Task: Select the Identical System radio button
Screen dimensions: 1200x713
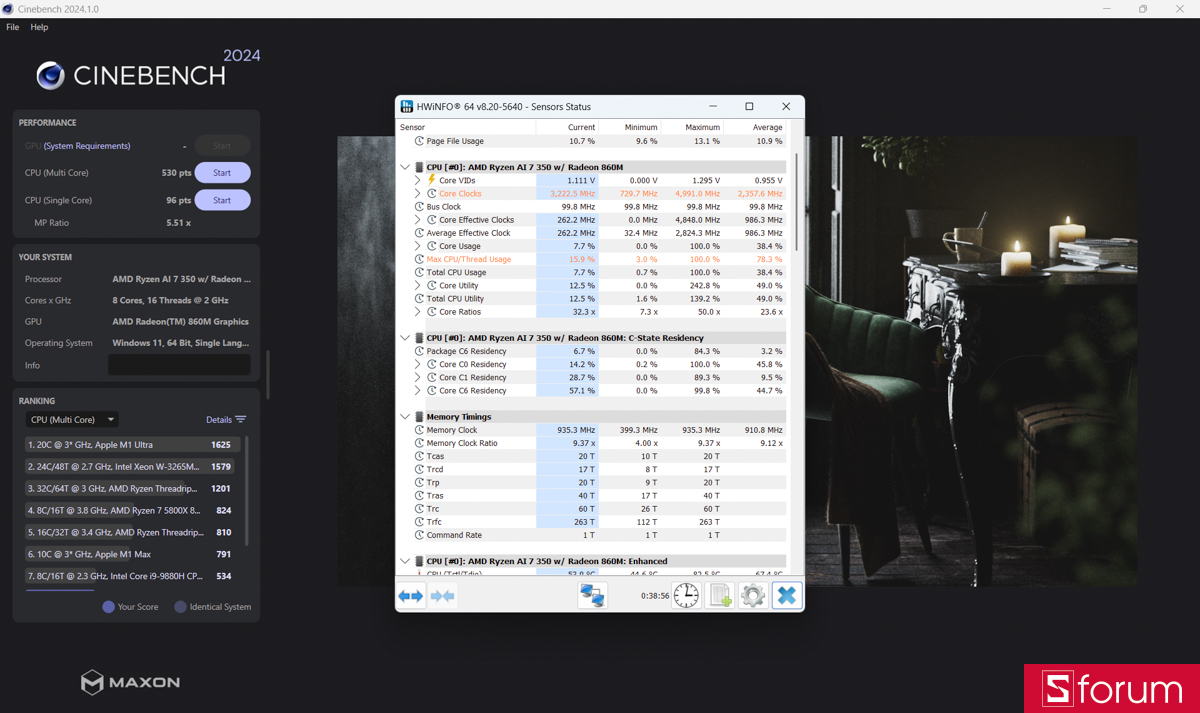Action: [x=178, y=606]
